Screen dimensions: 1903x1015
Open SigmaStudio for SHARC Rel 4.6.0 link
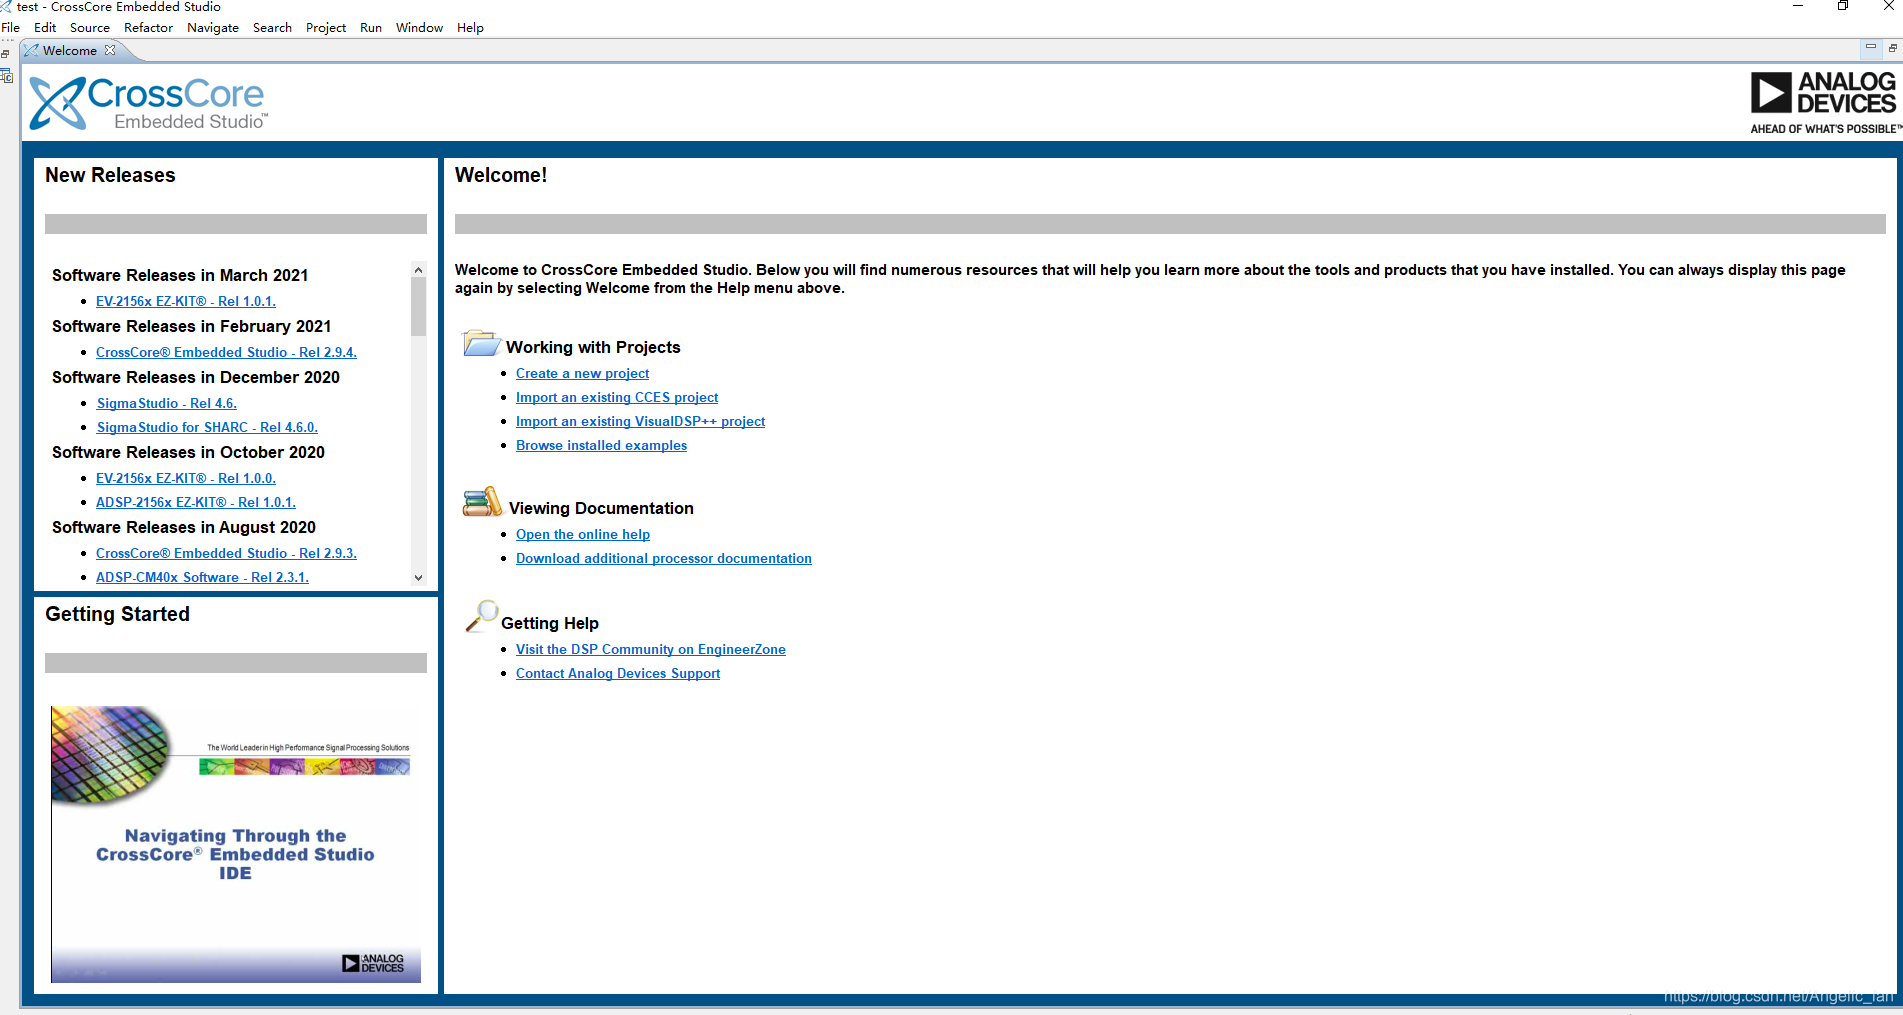[207, 427]
